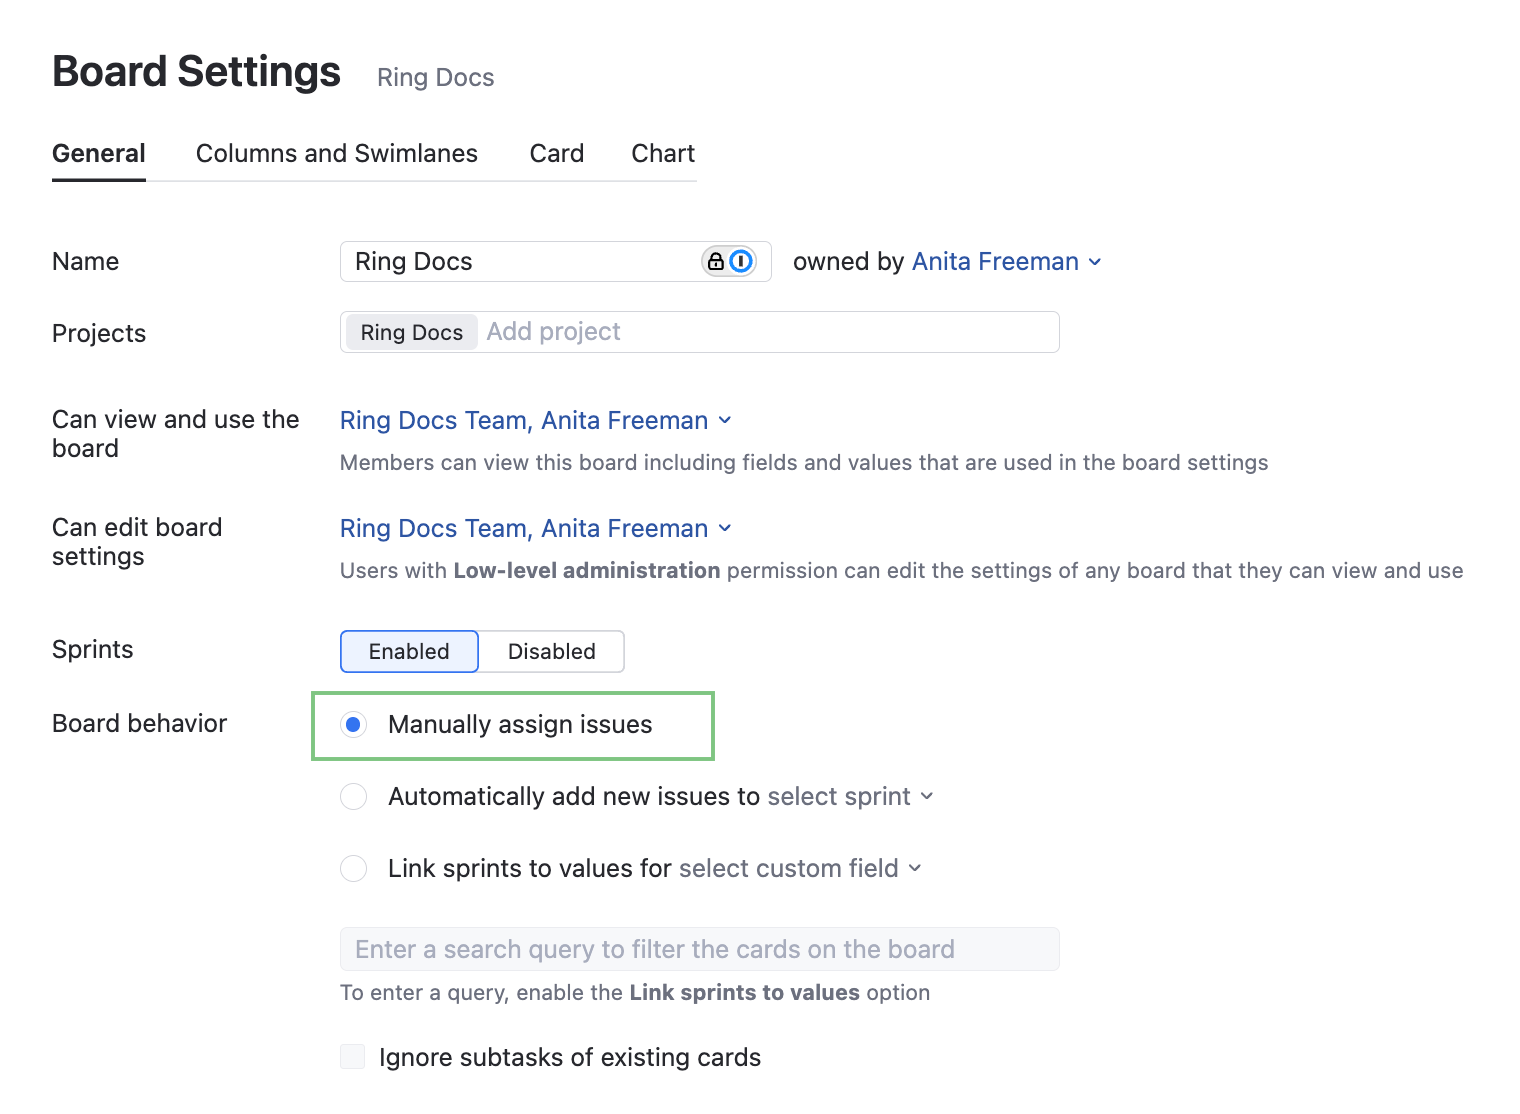The height and width of the screenshot is (1114, 1520).
Task: Select the Link sprints to values option
Action: 353,868
